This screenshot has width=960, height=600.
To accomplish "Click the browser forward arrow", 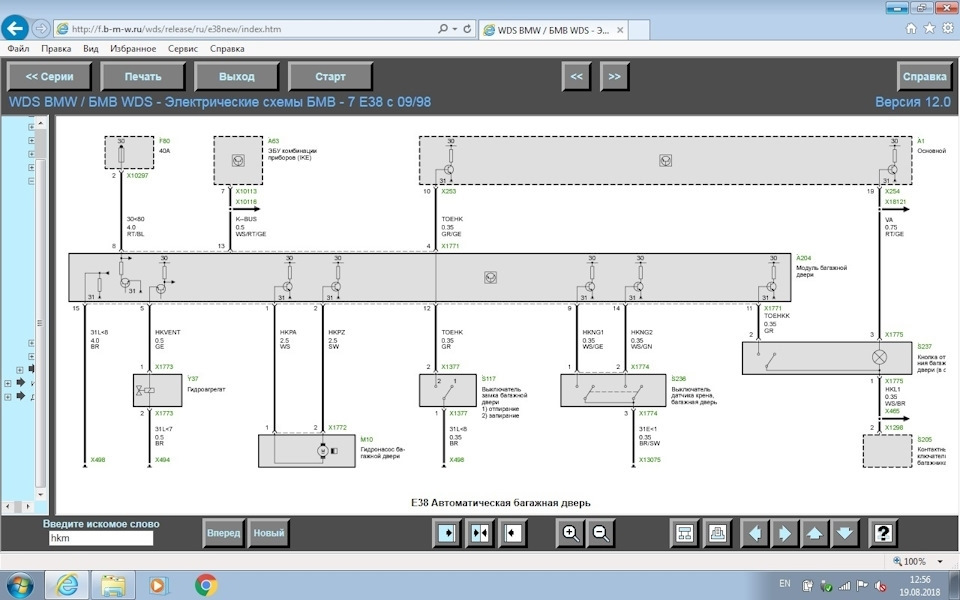I will 40,28.
